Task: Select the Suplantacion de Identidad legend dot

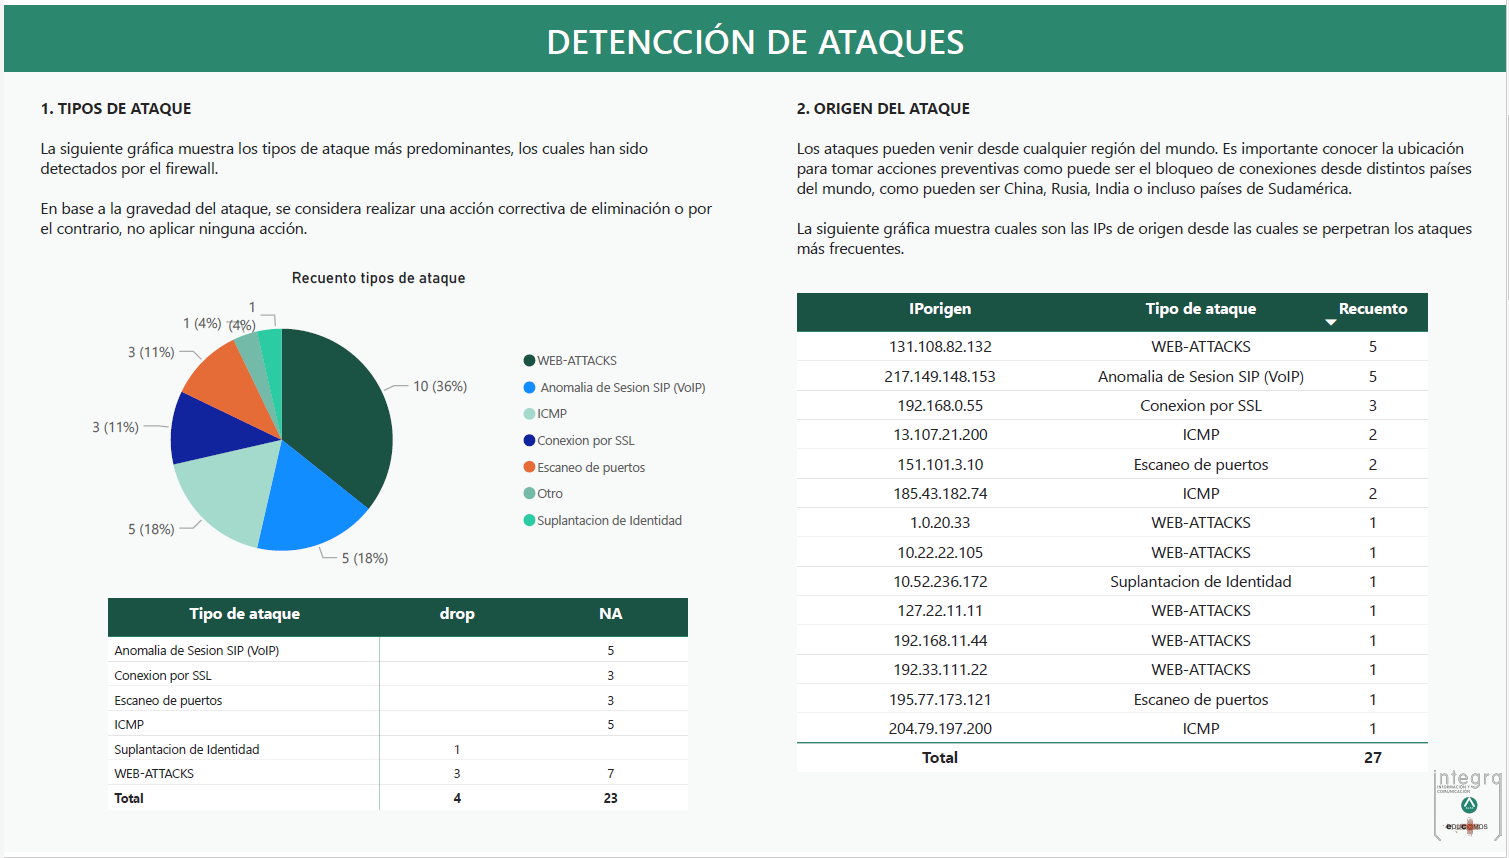Action: [x=529, y=521]
